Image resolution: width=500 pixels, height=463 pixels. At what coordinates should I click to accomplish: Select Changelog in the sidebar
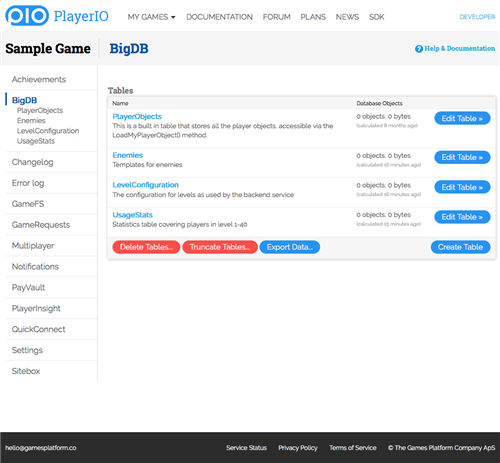(32, 162)
